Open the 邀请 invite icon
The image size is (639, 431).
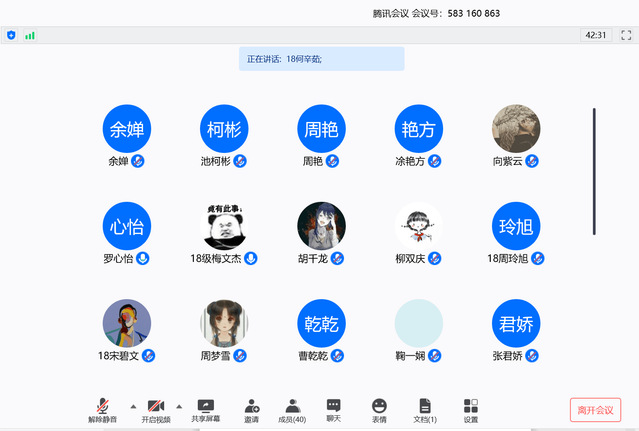tap(251, 406)
